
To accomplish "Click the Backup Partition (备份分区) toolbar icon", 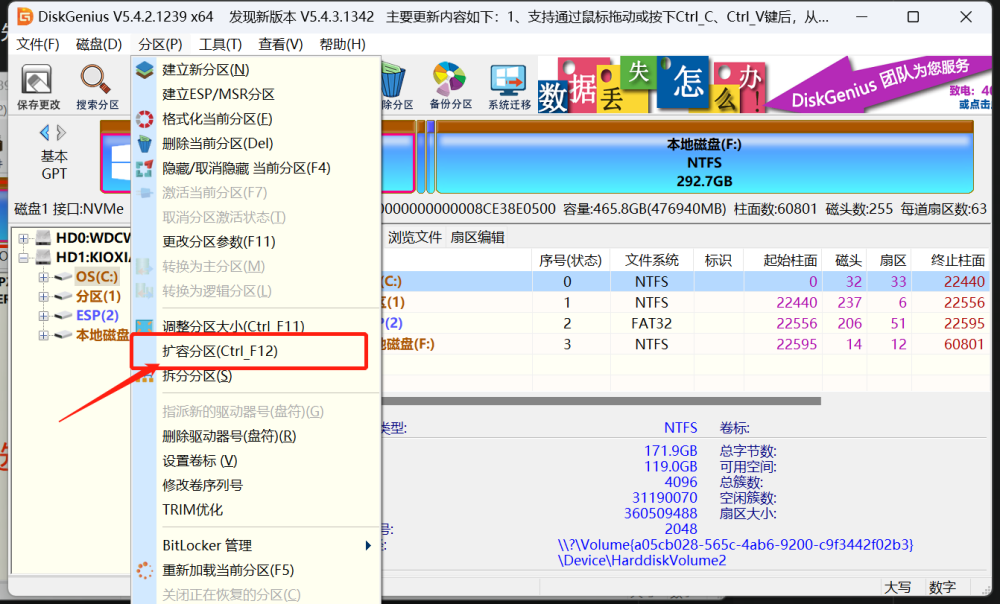I will (x=450, y=86).
